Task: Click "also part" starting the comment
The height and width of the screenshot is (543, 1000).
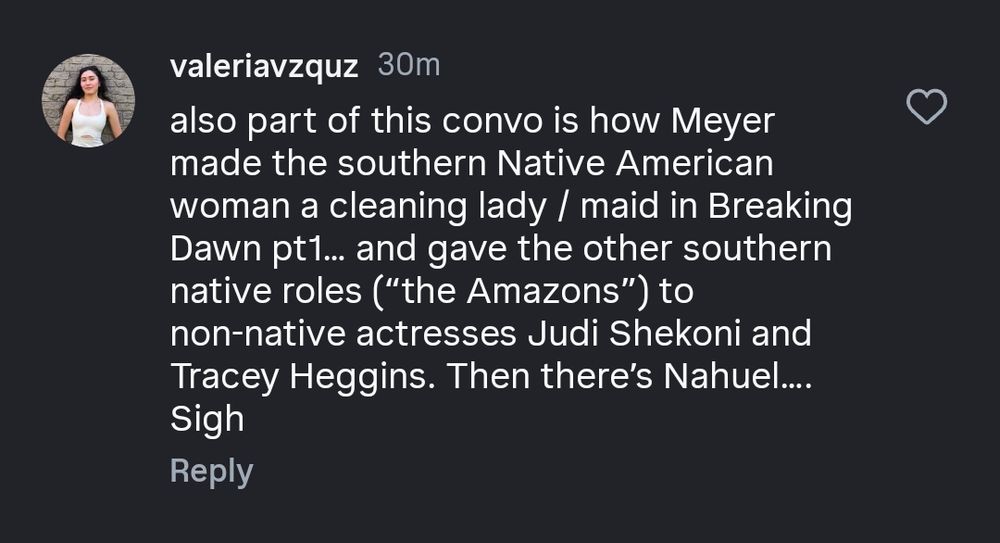Action: [x=249, y=123]
